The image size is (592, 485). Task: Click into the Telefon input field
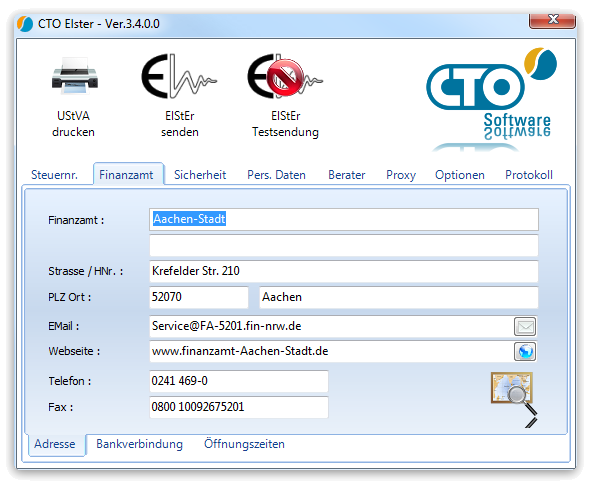[239, 381]
